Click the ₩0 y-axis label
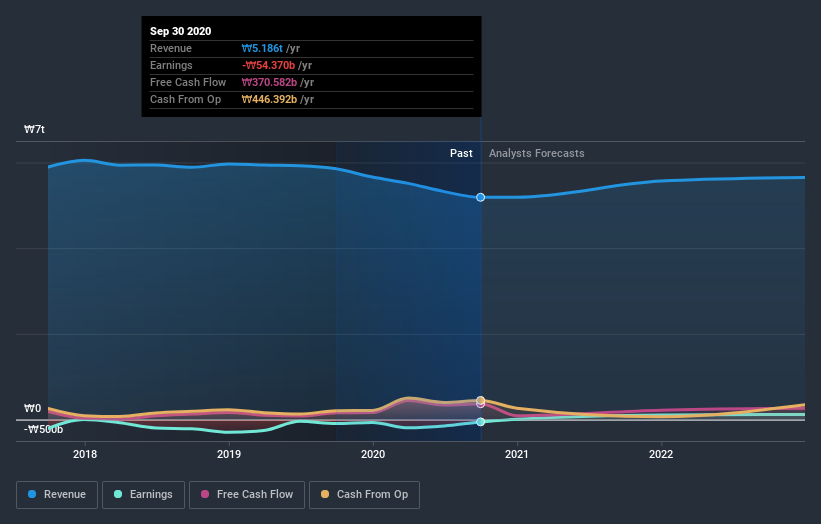Screen dimensions: 821x524 click(x=32, y=408)
